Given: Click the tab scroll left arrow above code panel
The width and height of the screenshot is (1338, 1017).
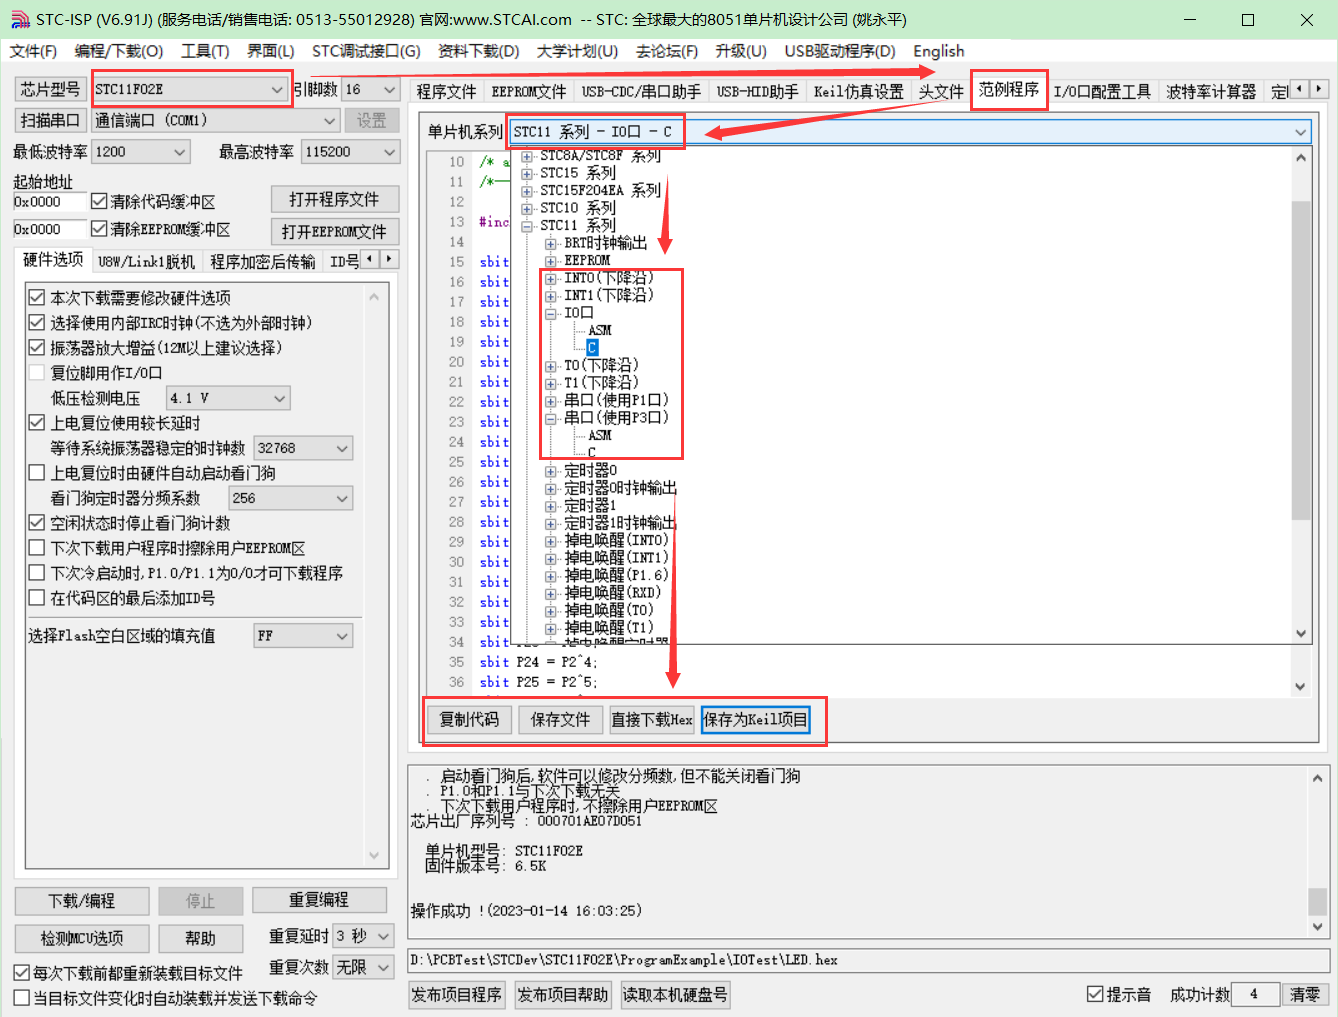Looking at the screenshot, I should [x=1299, y=89].
